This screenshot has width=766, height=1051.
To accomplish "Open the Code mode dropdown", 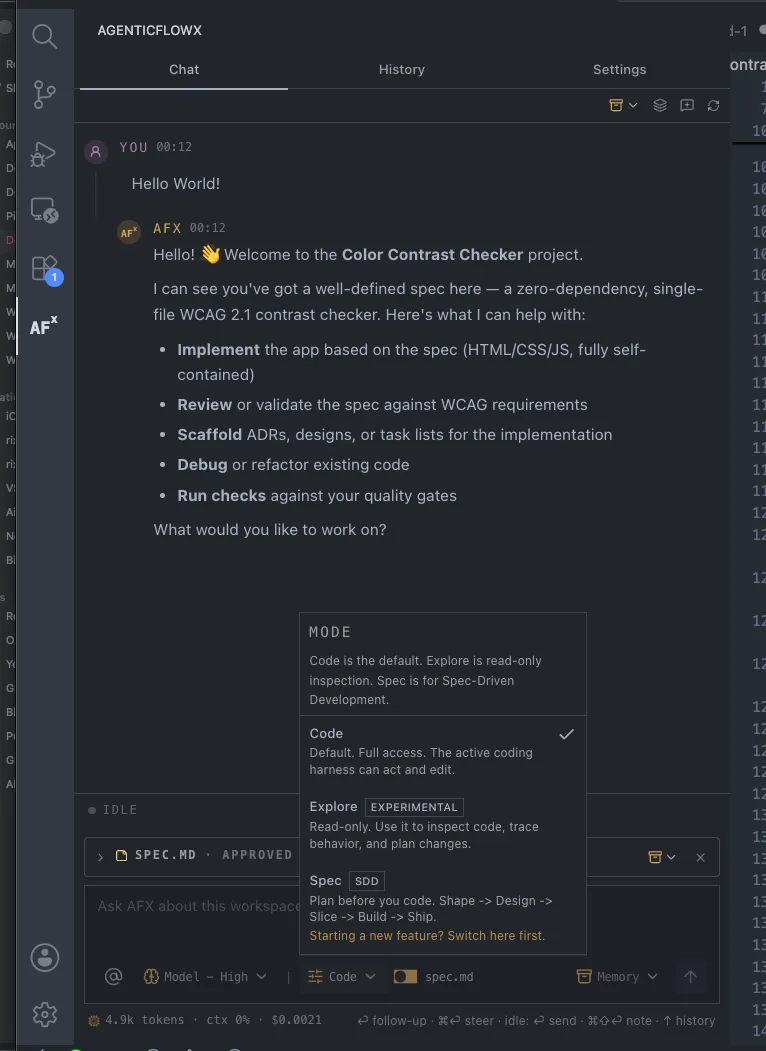I will 342,977.
